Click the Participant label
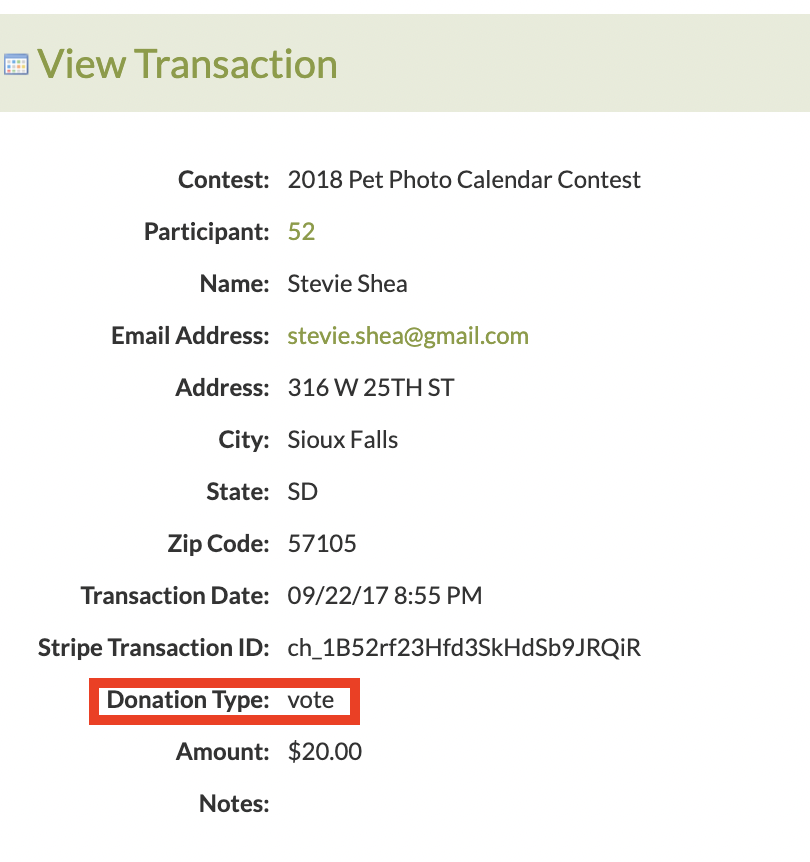This screenshot has width=810, height=862. click(x=207, y=231)
